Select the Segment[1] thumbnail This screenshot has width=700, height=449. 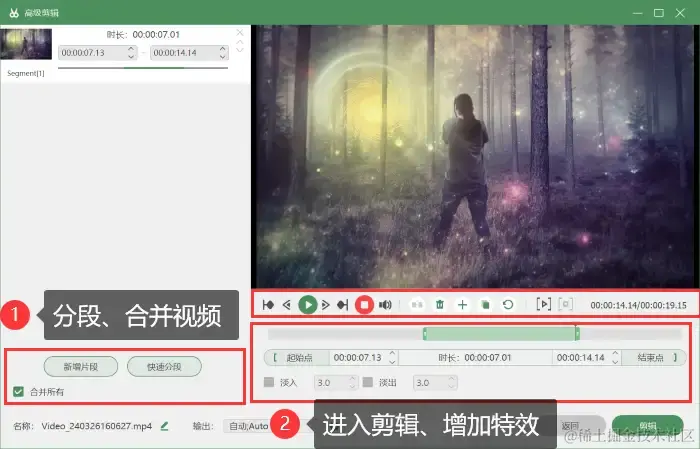(26, 44)
